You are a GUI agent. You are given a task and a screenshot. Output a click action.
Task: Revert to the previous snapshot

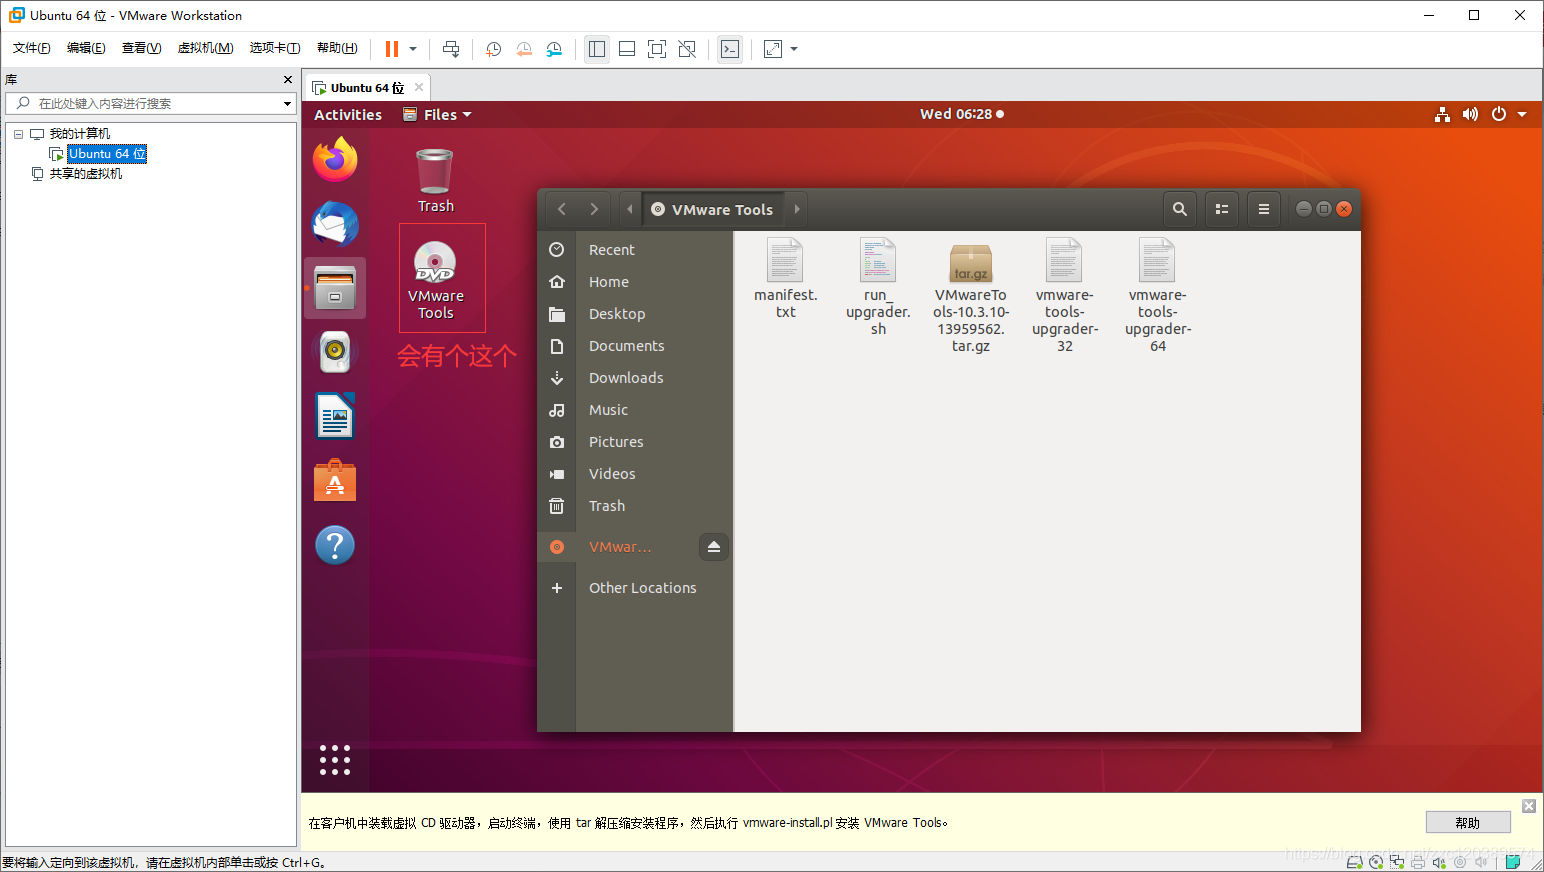click(524, 49)
